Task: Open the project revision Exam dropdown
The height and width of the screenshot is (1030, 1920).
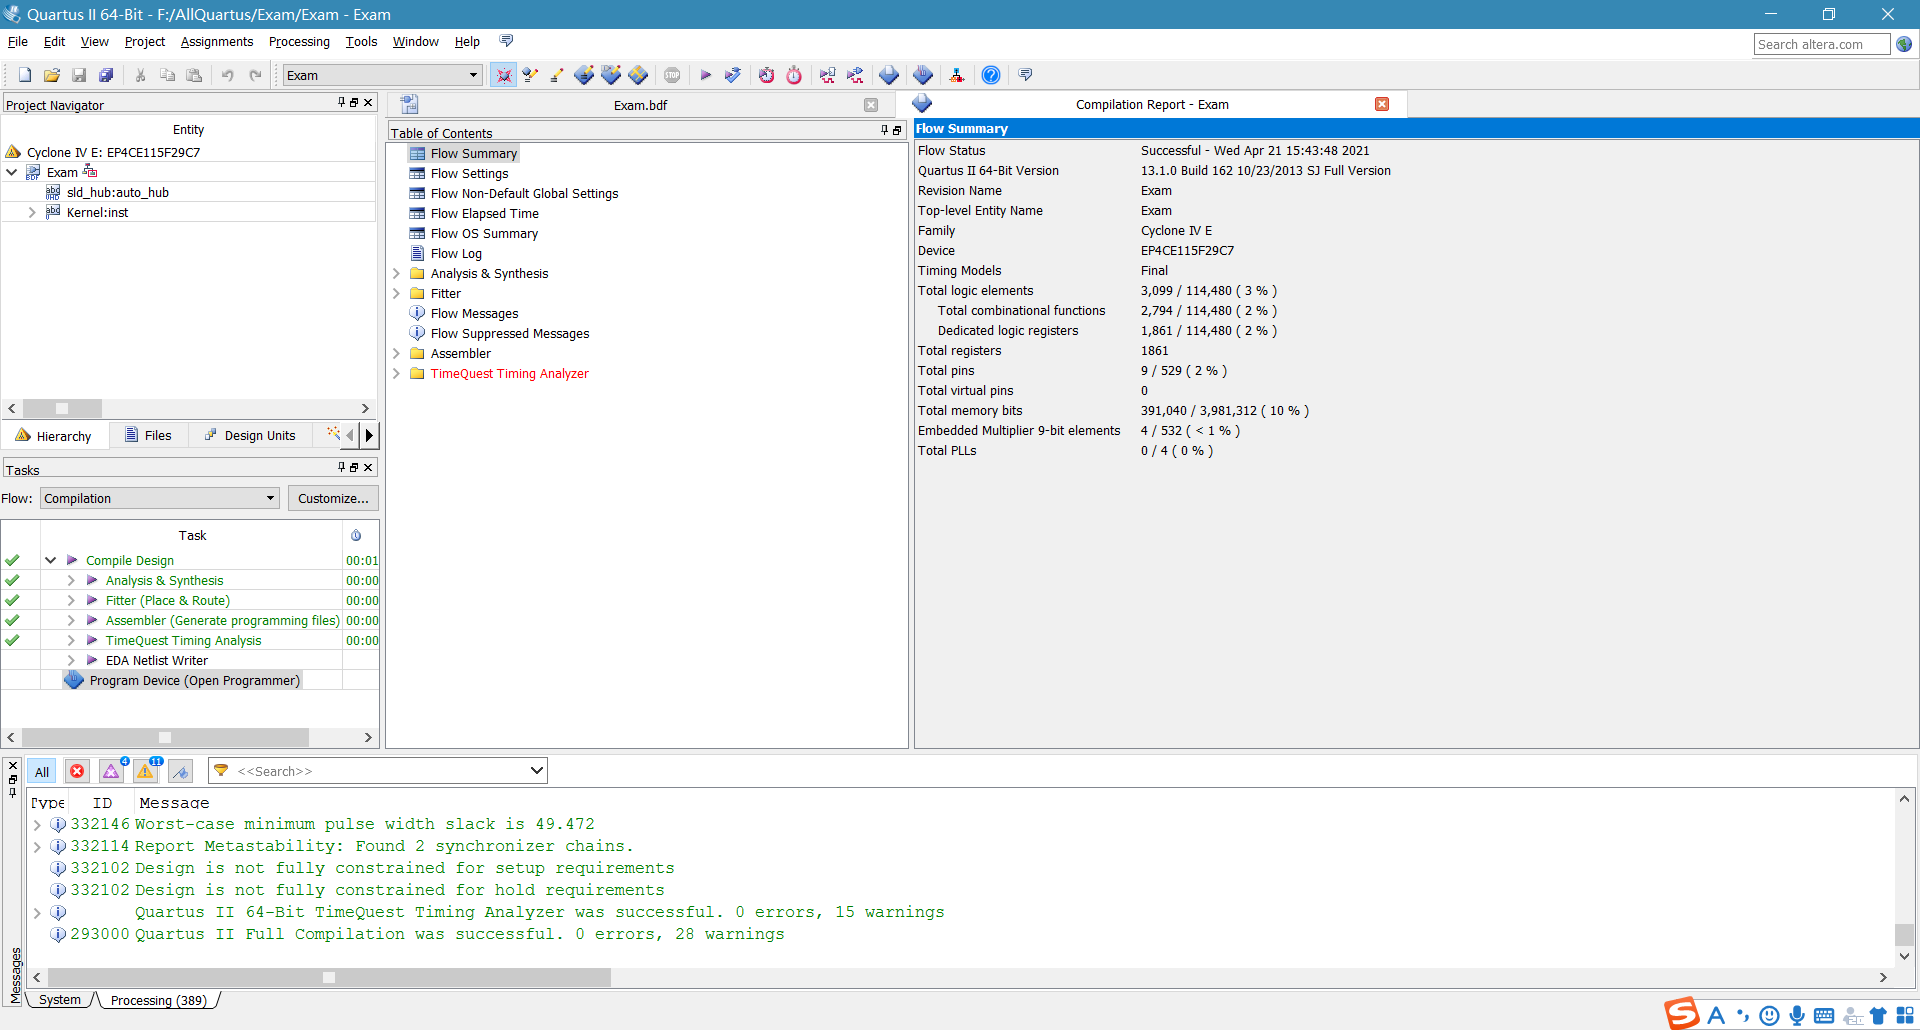Action: [473, 75]
